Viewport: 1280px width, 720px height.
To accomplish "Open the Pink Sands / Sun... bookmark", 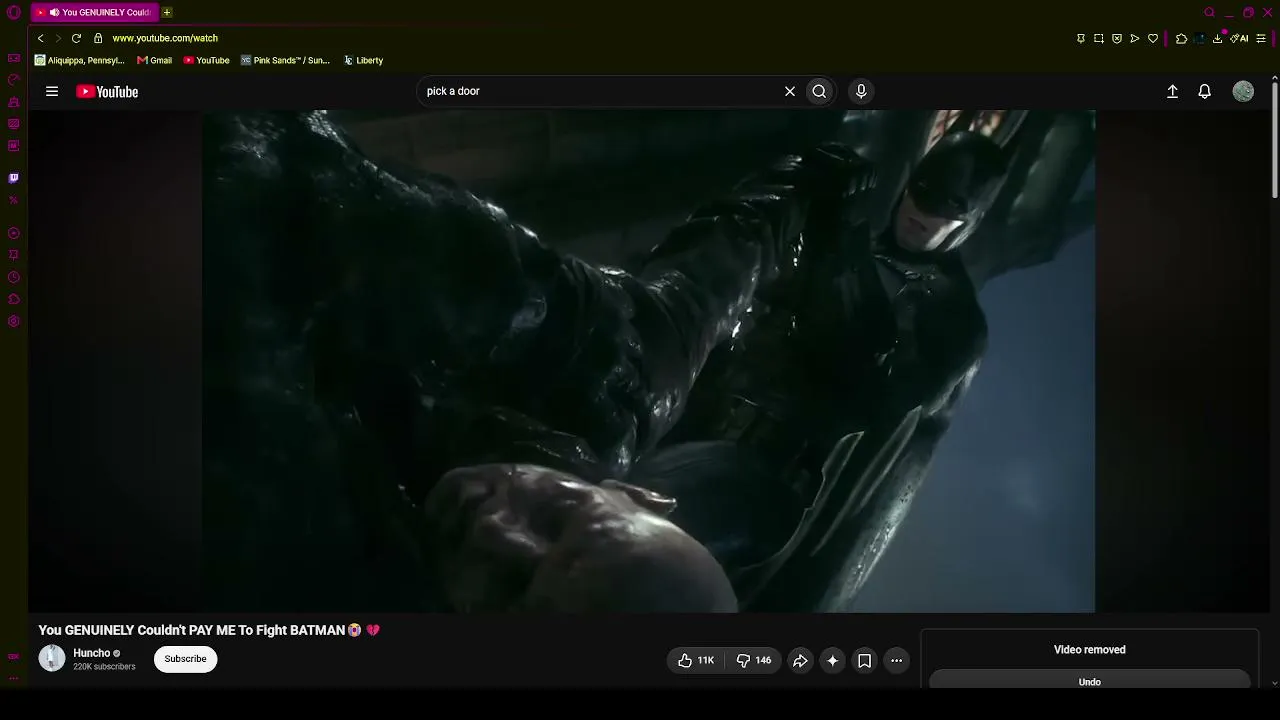I will (x=285, y=60).
